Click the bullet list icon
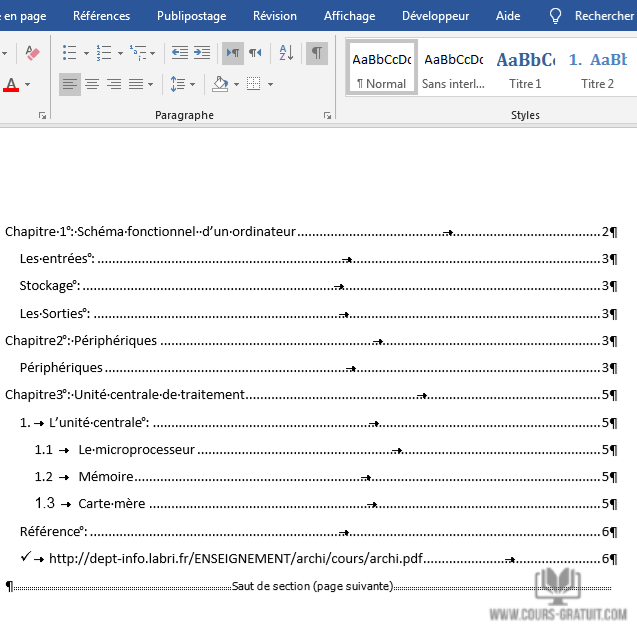The height and width of the screenshot is (629, 637). pos(69,53)
